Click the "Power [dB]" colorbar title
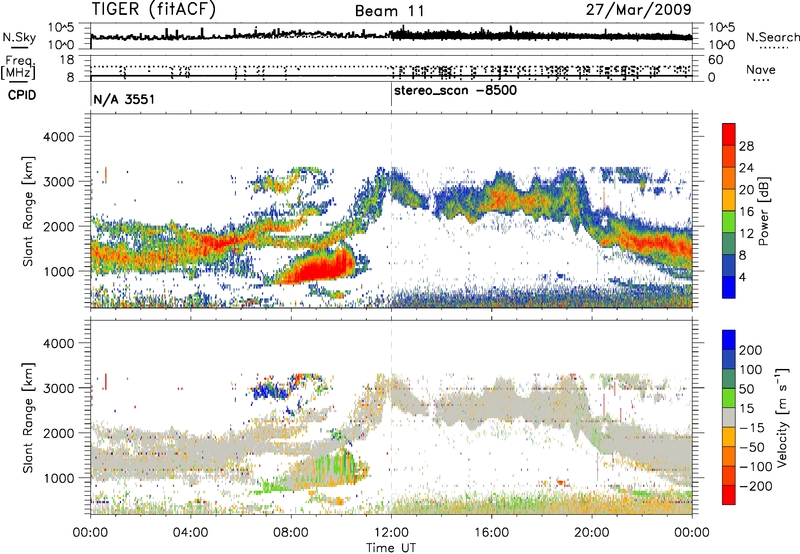This screenshot has height=554, width=800. click(763, 211)
